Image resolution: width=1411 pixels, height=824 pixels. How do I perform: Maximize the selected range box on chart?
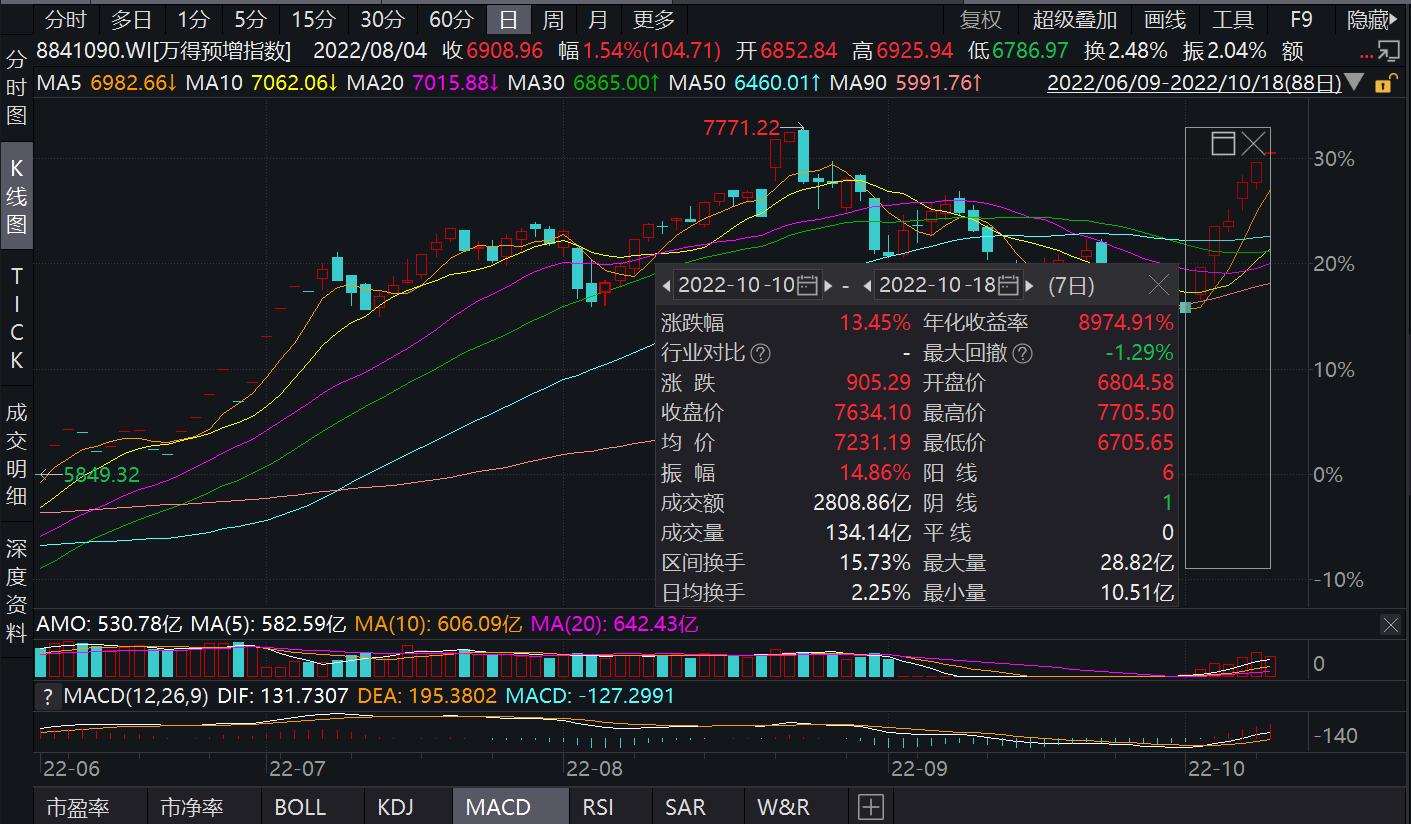click(x=1223, y=143)
